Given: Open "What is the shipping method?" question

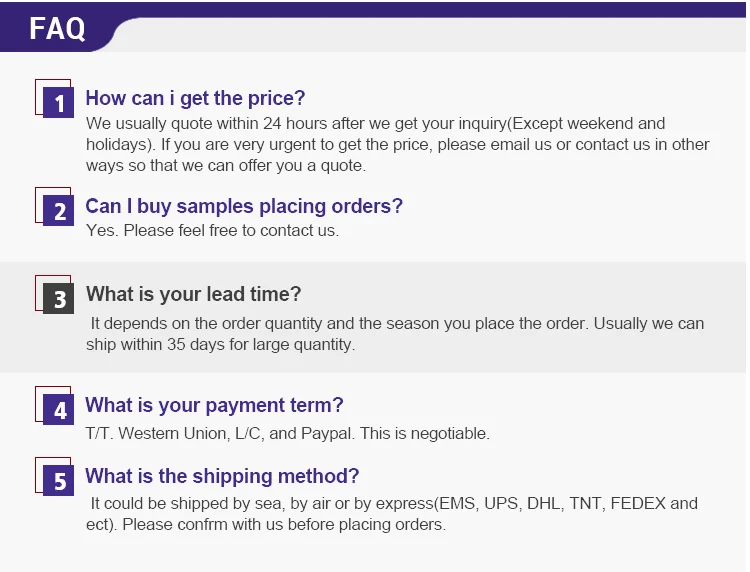Looking at the screenshot, I should [222, 476].
